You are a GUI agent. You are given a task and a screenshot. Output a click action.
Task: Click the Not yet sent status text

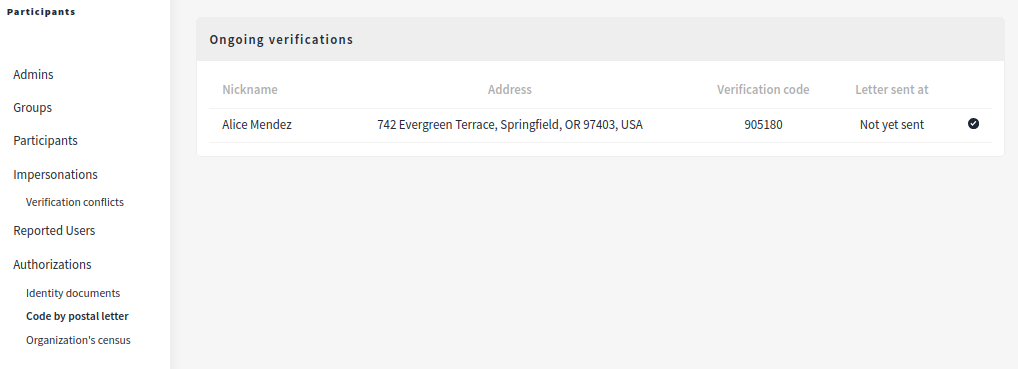[891, 125]
